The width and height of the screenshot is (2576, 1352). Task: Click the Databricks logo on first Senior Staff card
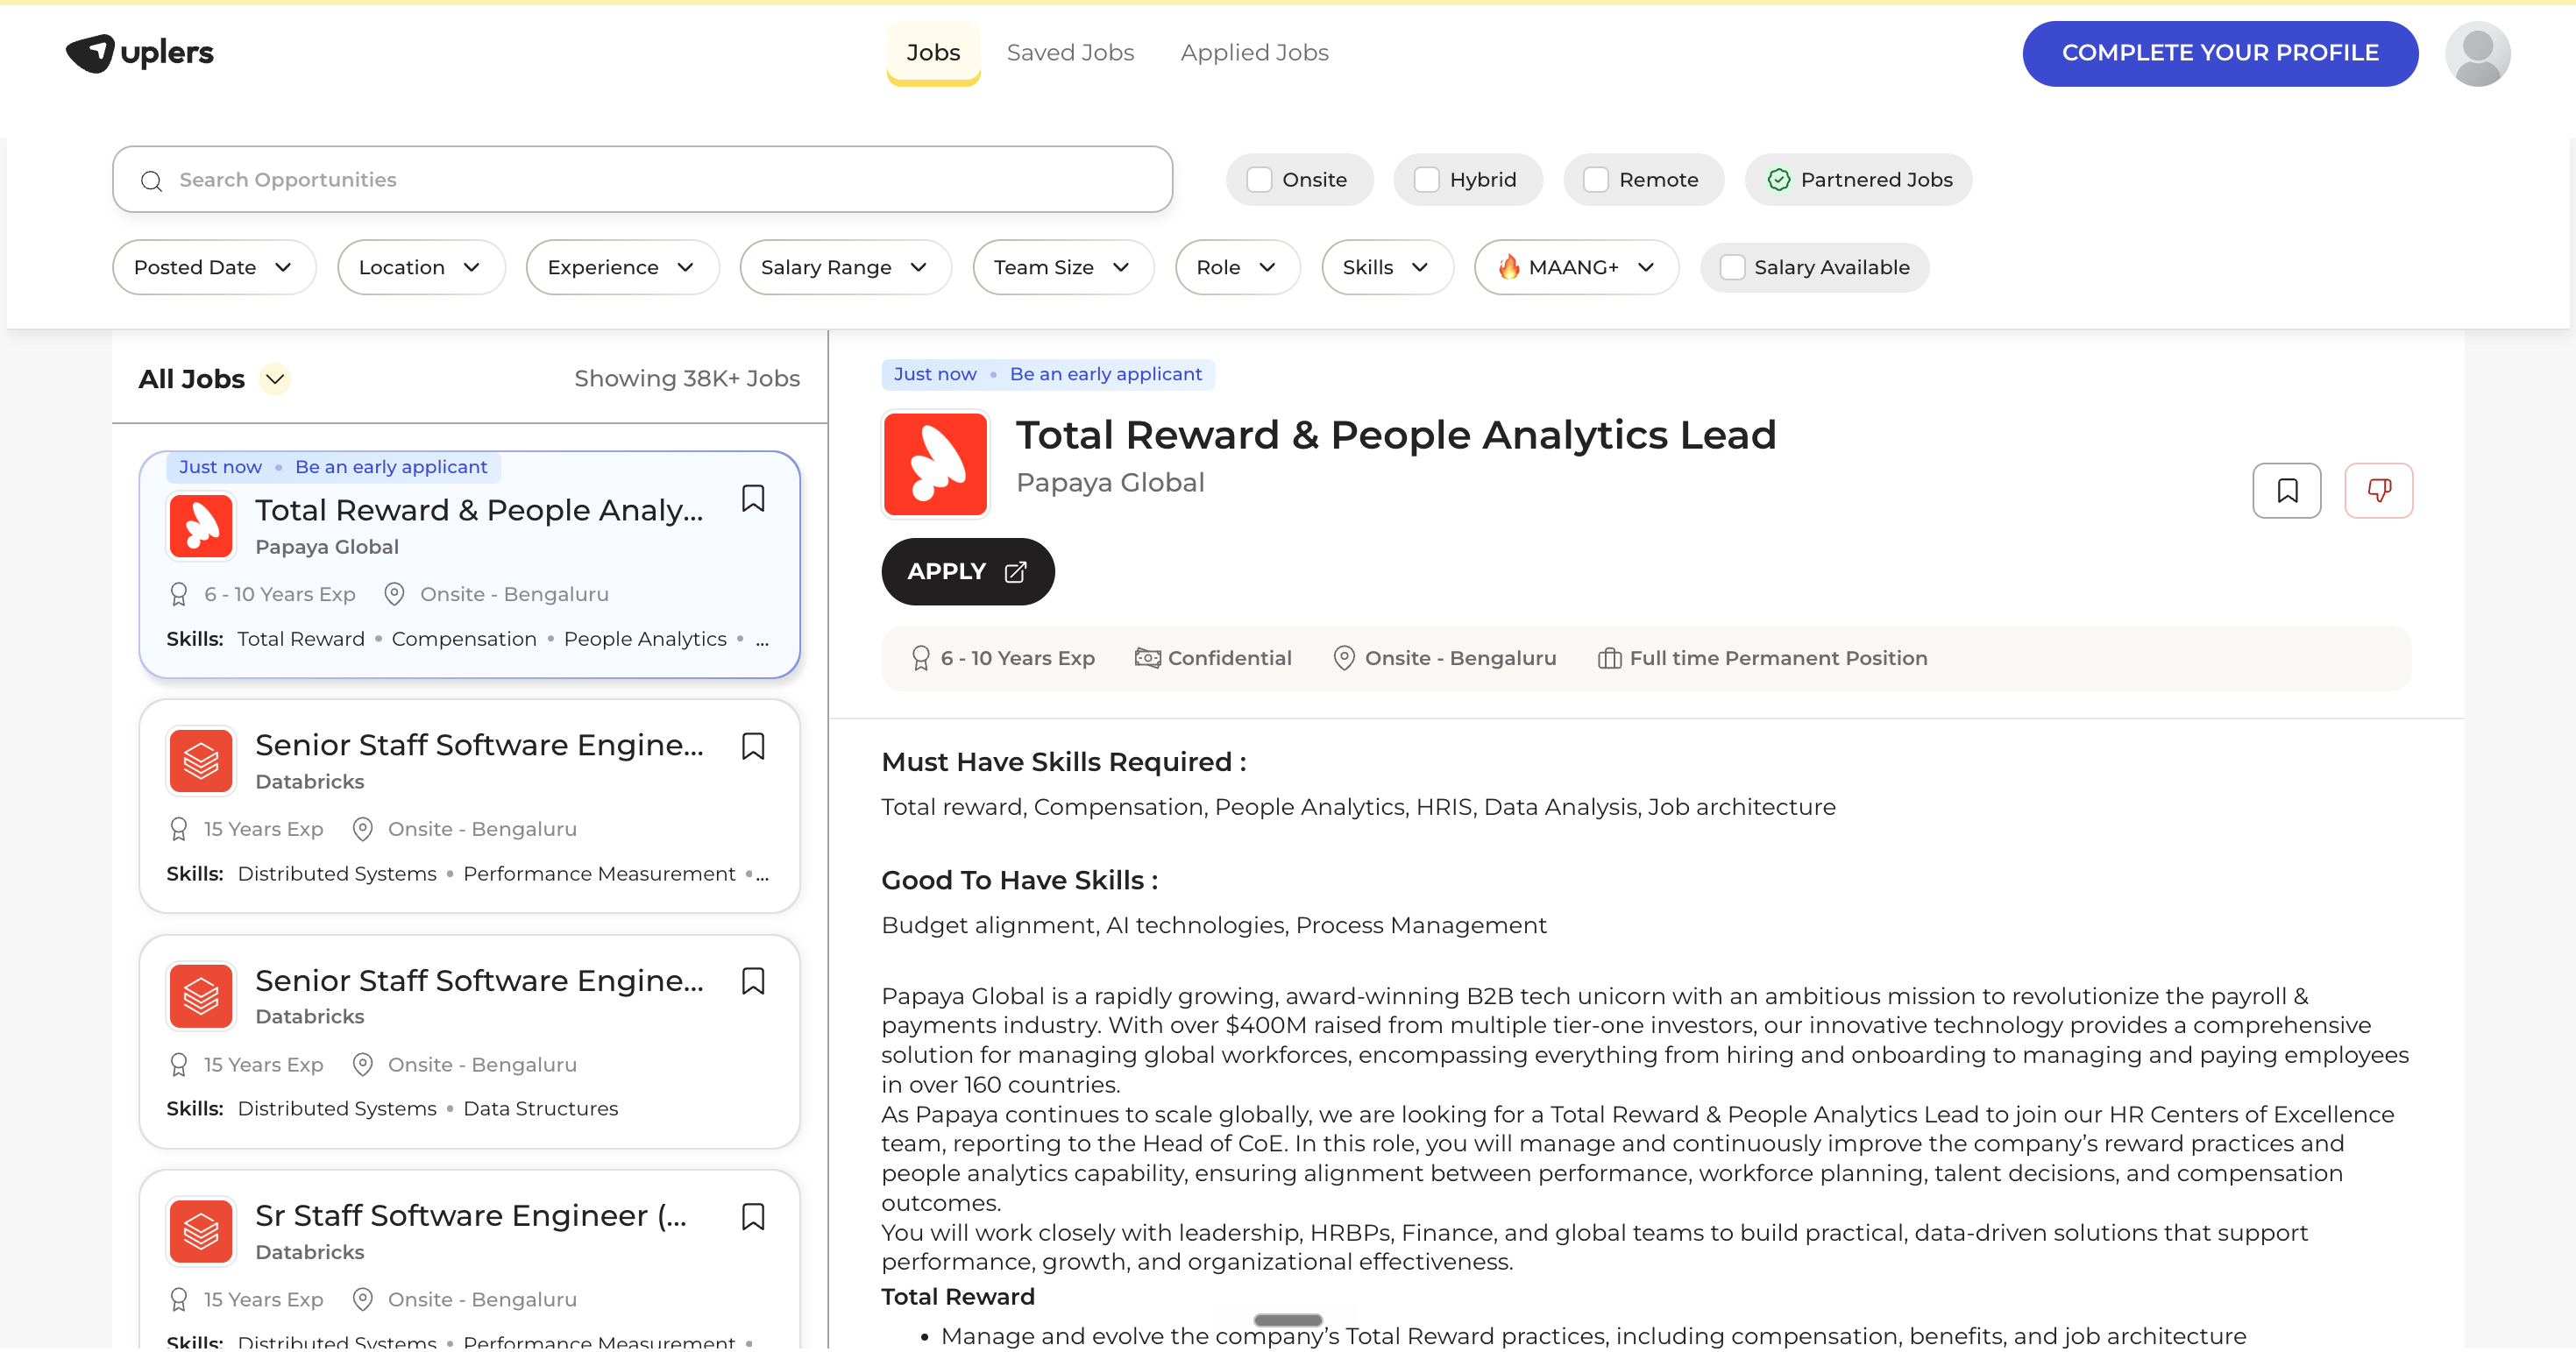click(x=201, y=761)
